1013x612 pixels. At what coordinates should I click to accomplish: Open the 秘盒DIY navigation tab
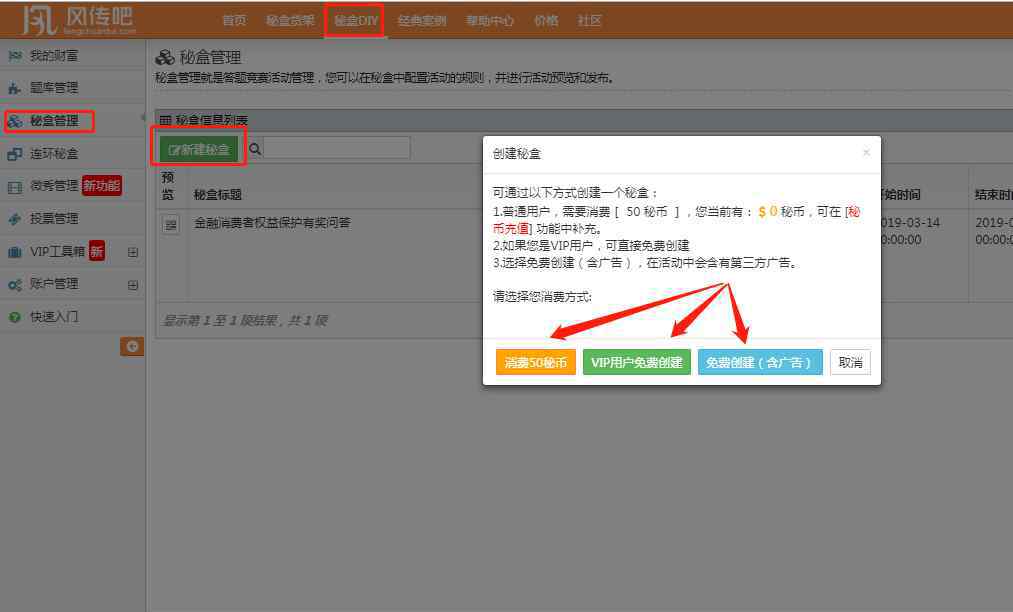tap(355, 21)
